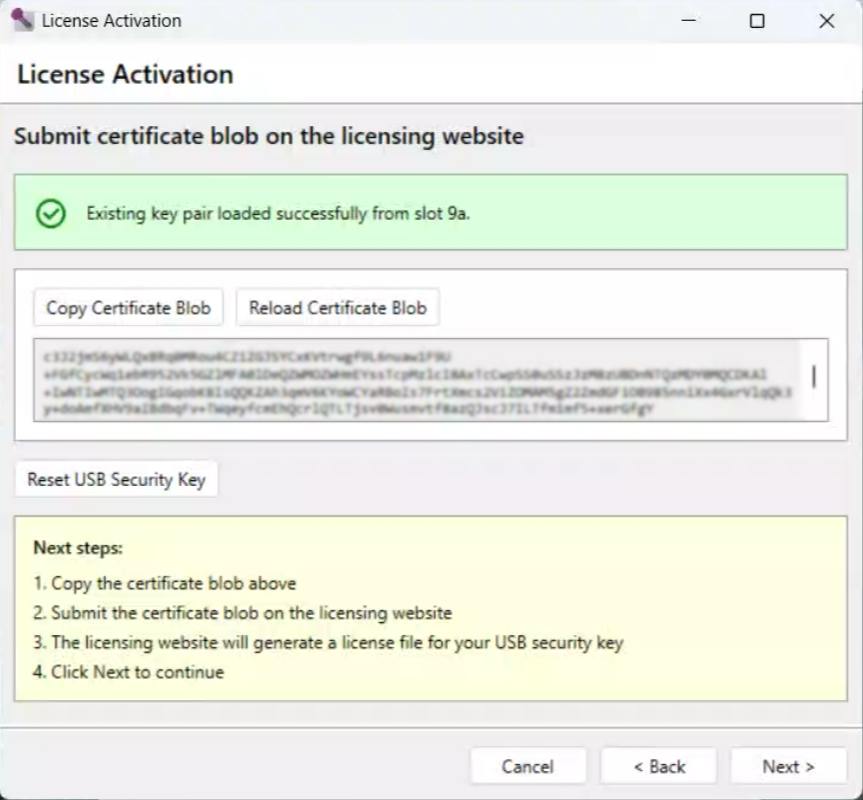Image resolution: width=863 pixels, height=800 pixels.
Task: Minimize the License Activation window
Action: point(689,21)
